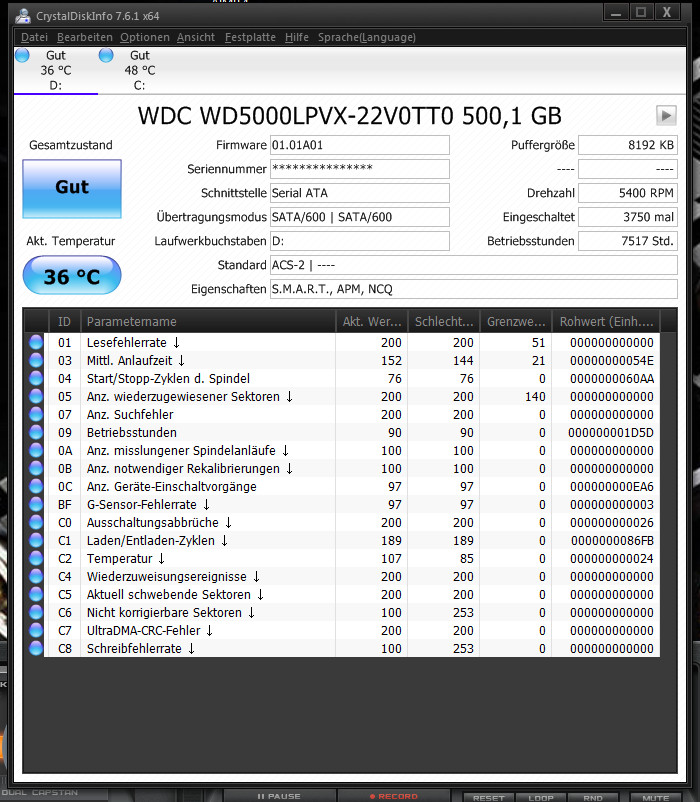700x802 pixels.
Task: Click raw value 0000000060AA in Start/Stopp row
Action: [x=612, y=378]
